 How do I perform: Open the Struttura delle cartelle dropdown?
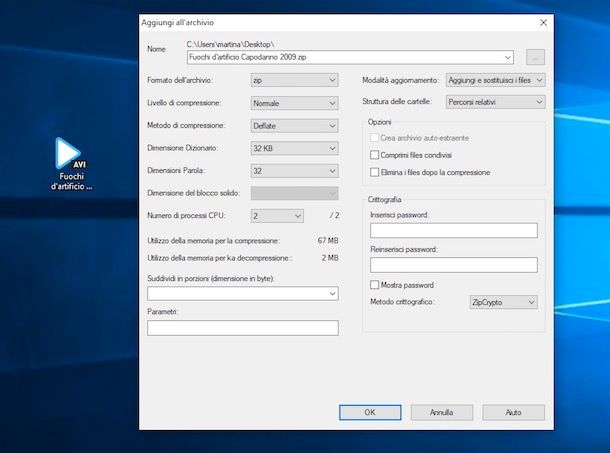(x=496, y=102)
